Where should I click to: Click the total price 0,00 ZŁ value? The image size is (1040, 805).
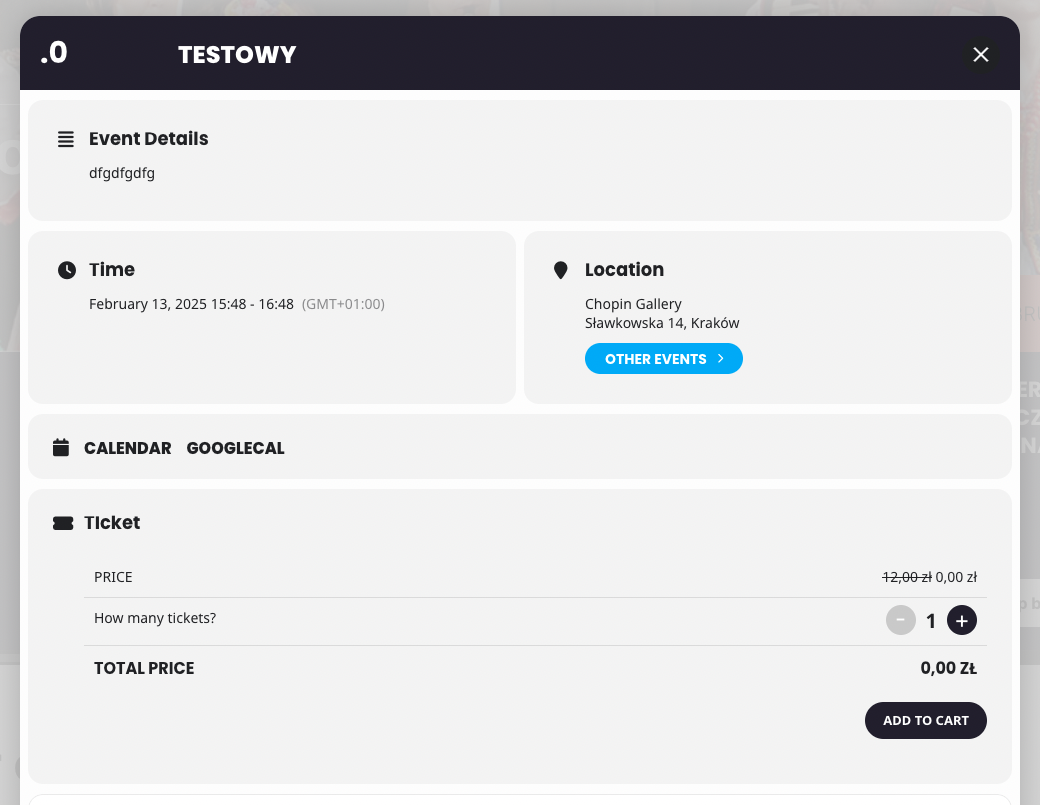click(948, 668)
